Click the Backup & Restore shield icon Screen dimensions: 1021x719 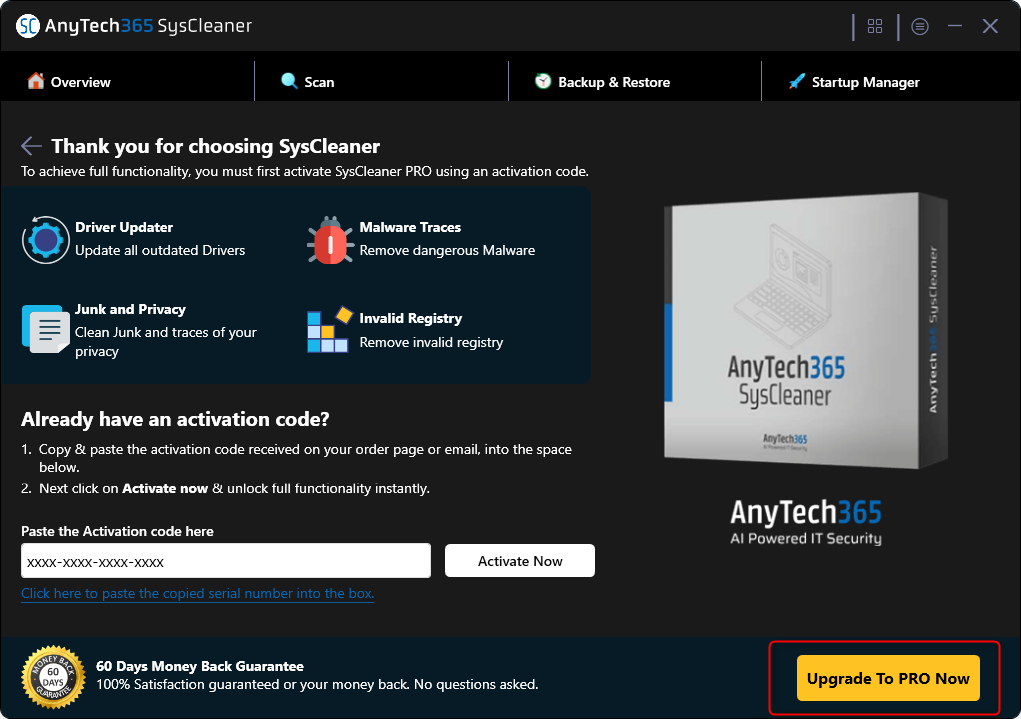click(542, 81)
